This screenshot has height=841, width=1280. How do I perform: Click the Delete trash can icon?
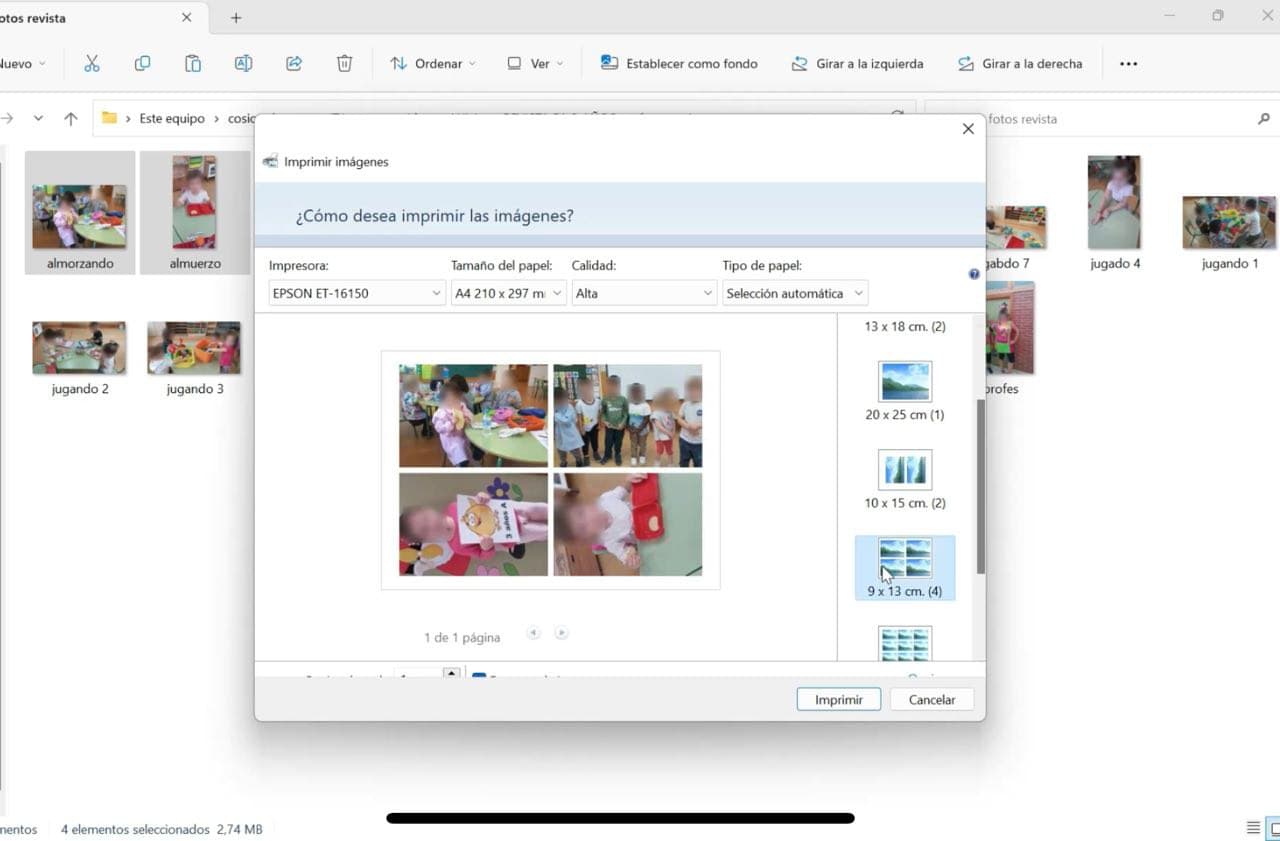(344, 63)
